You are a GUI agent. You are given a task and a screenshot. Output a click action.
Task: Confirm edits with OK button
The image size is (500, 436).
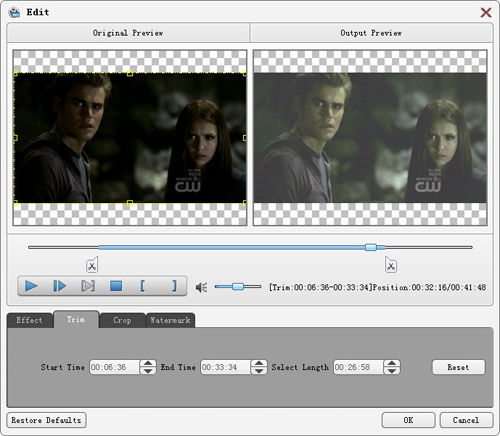tap(408, 420)
